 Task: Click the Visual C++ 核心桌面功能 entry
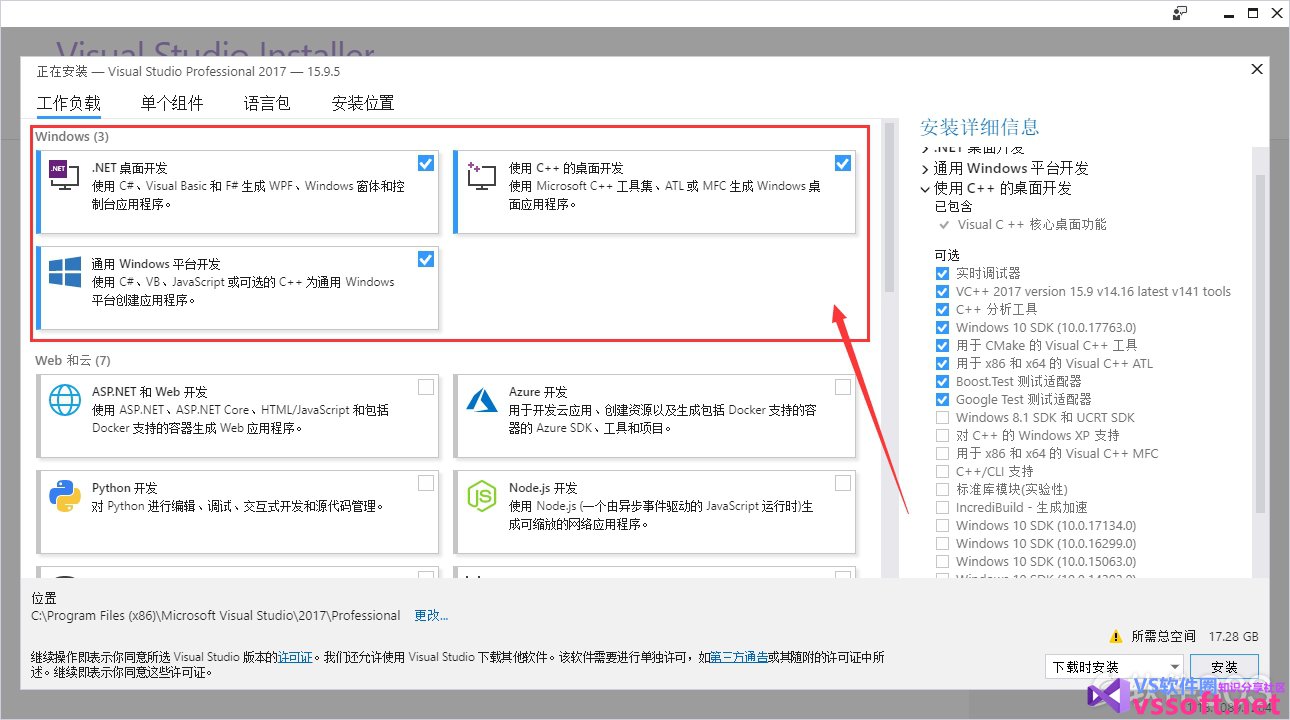(1032, 225)
